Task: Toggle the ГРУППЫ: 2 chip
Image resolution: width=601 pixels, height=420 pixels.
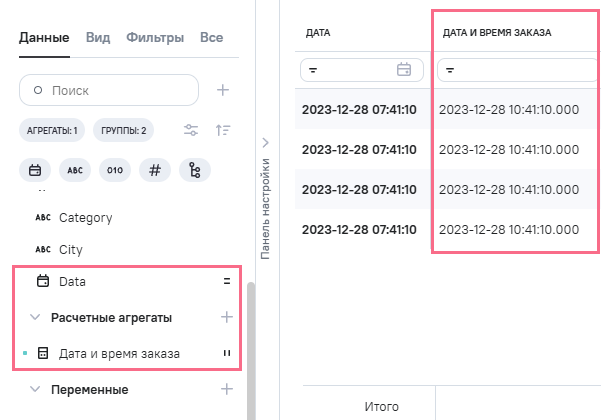Action: coord(125,130)
